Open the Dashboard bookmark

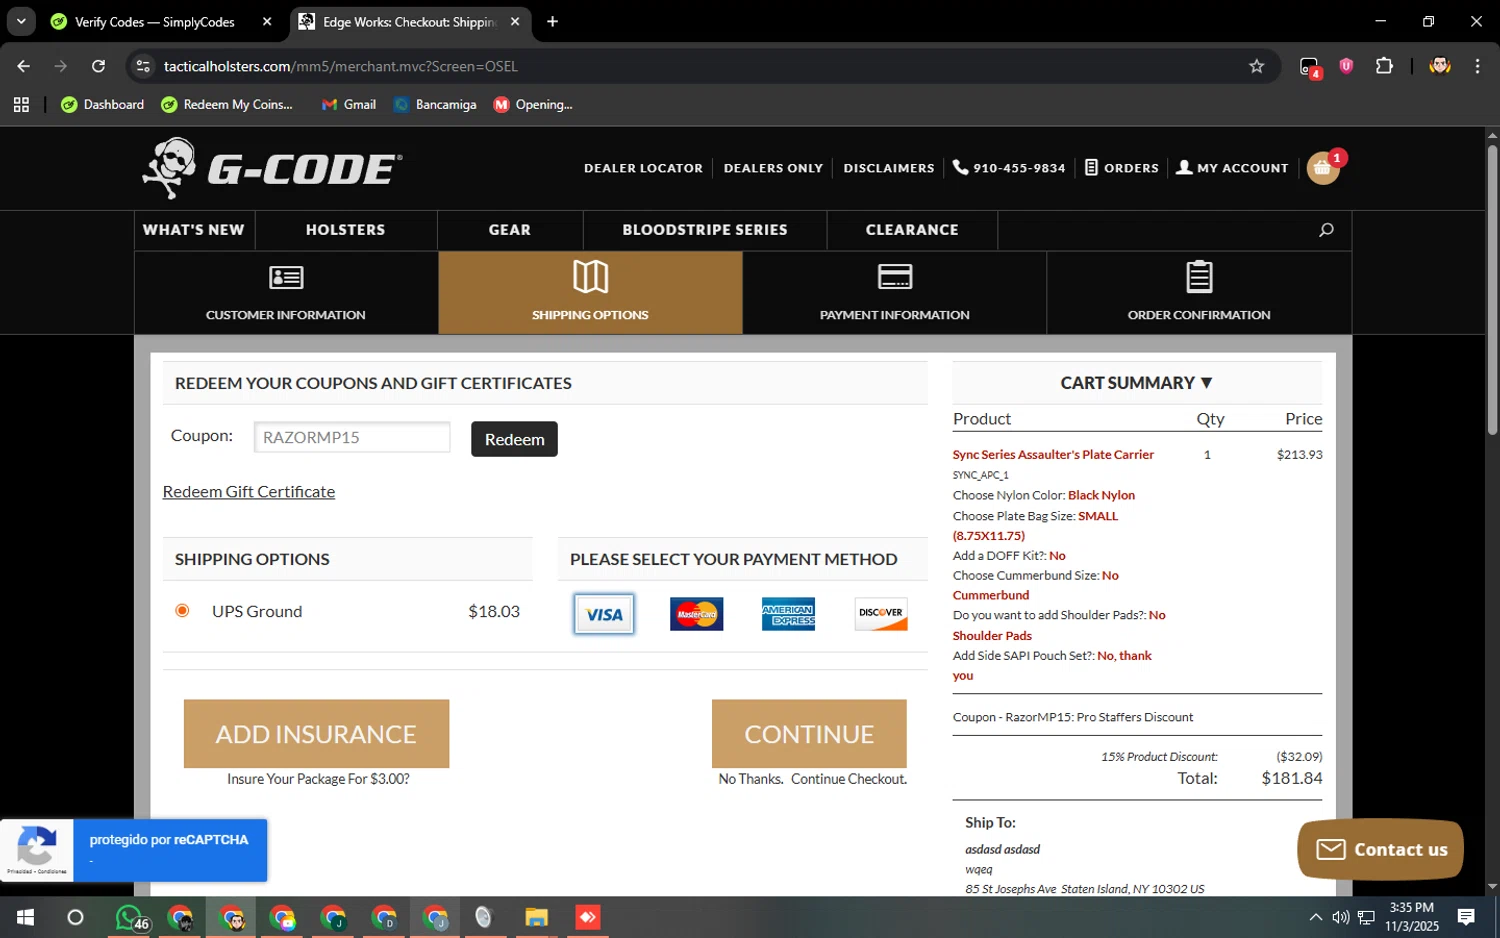pyautogui.click(x=103, y=104)
